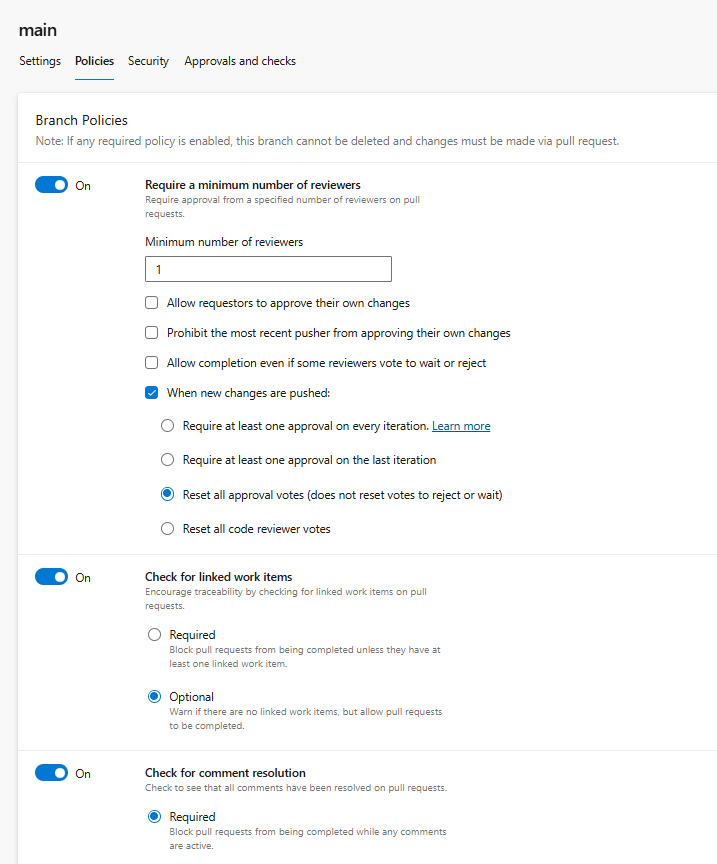717x864 pixels.
Task: Click the Minimum number of reviewers field
Action: (268, 269)
